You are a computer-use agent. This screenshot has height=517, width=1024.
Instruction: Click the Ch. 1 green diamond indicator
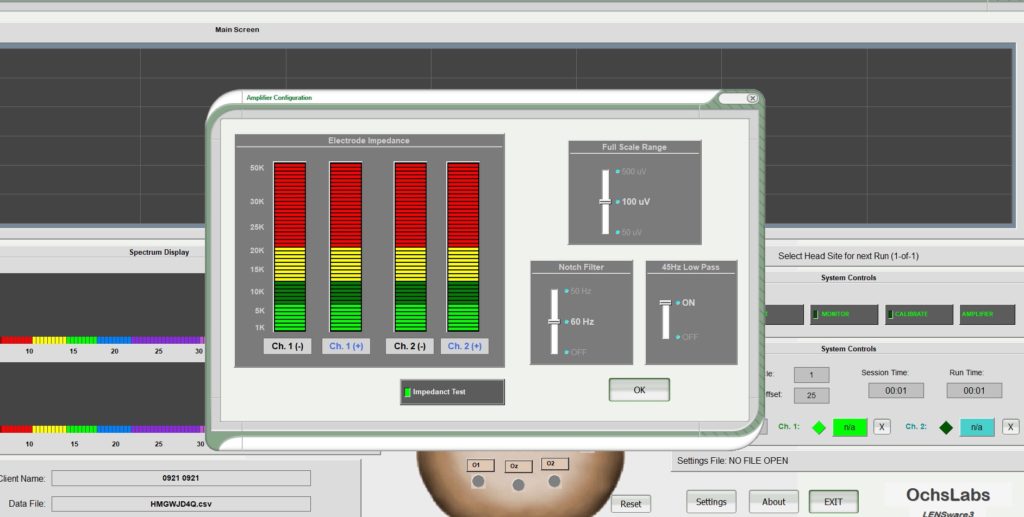819,427
